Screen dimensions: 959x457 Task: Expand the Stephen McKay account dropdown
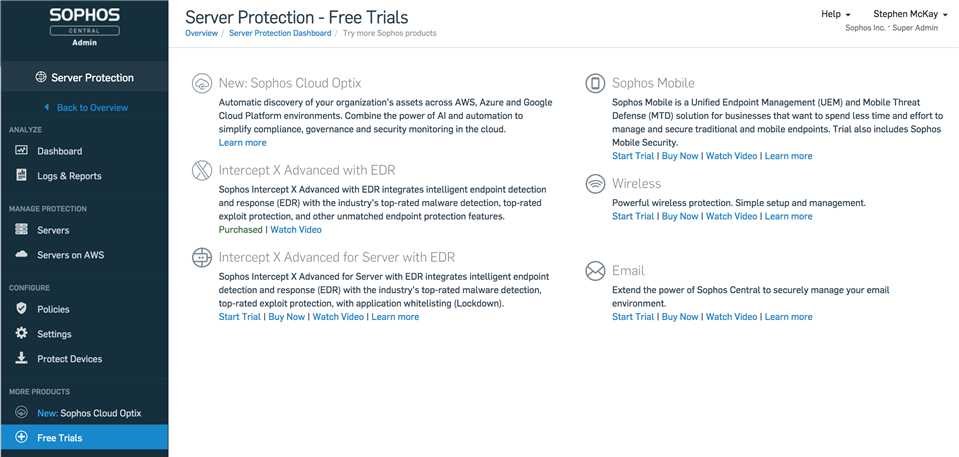(x=911, y=14)
